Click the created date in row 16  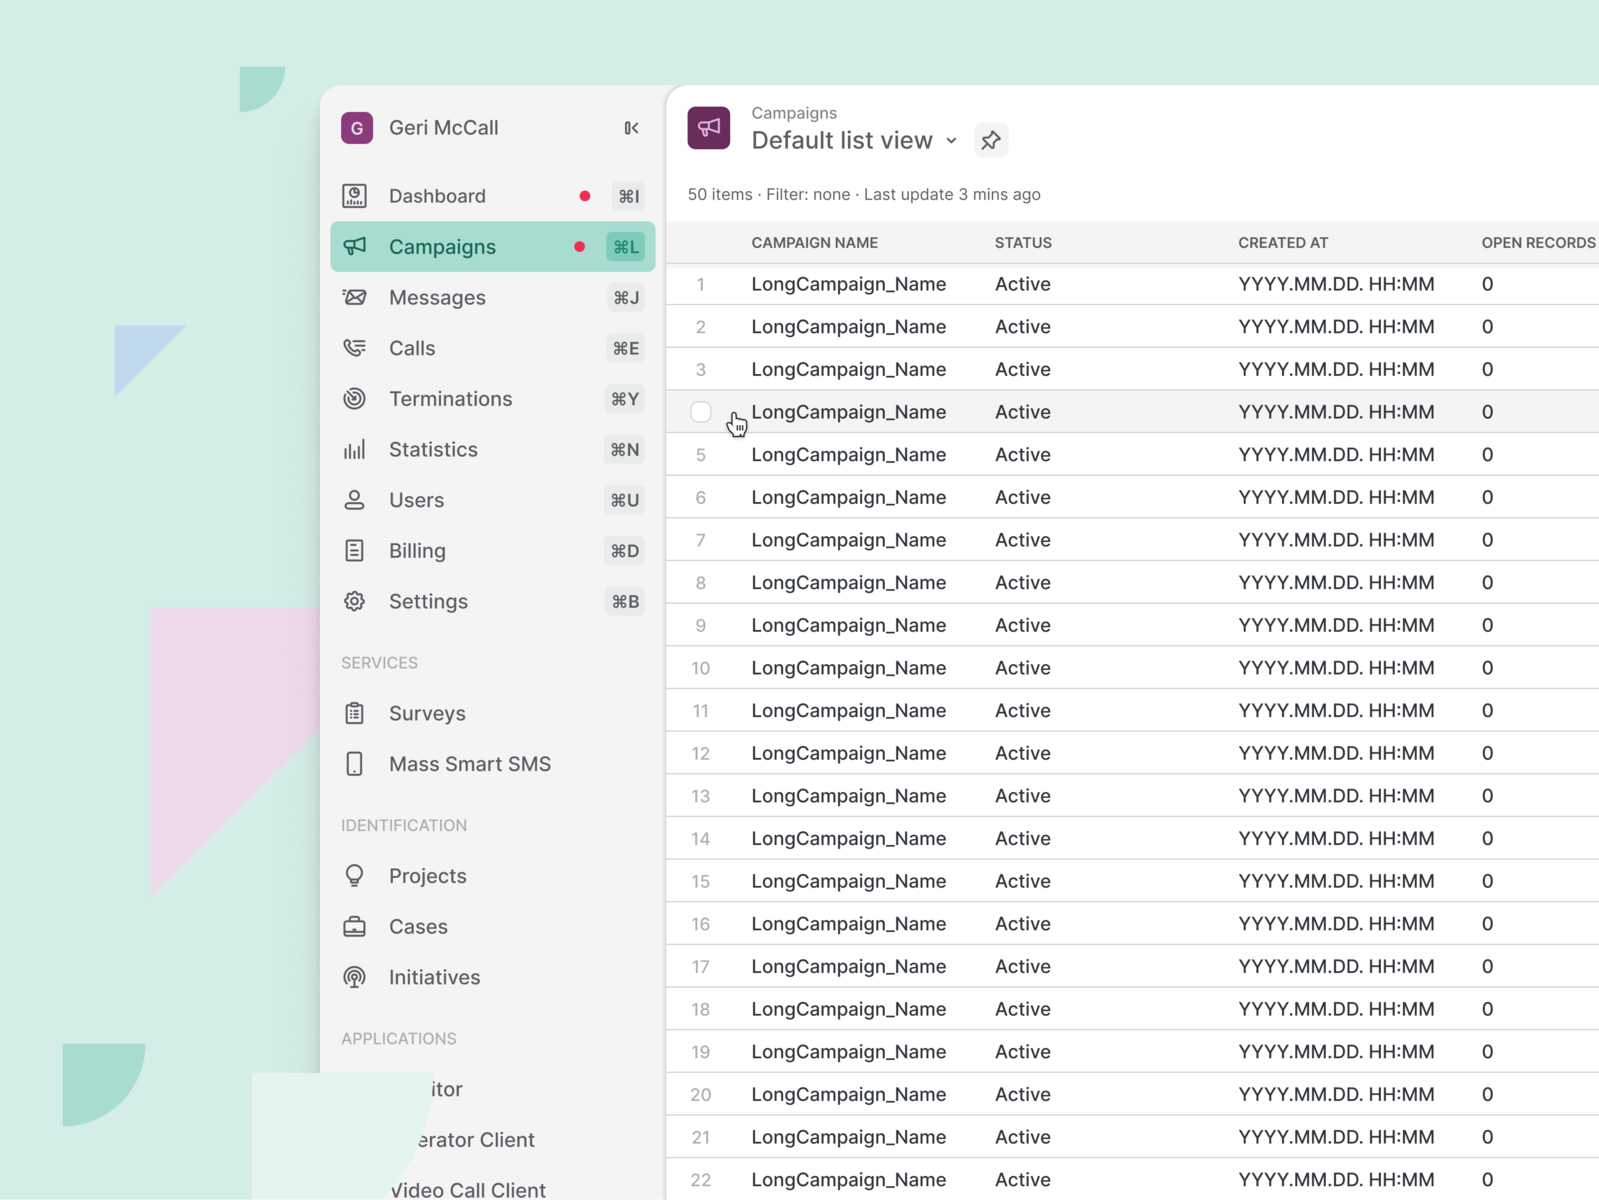(x=1336, y=924)
